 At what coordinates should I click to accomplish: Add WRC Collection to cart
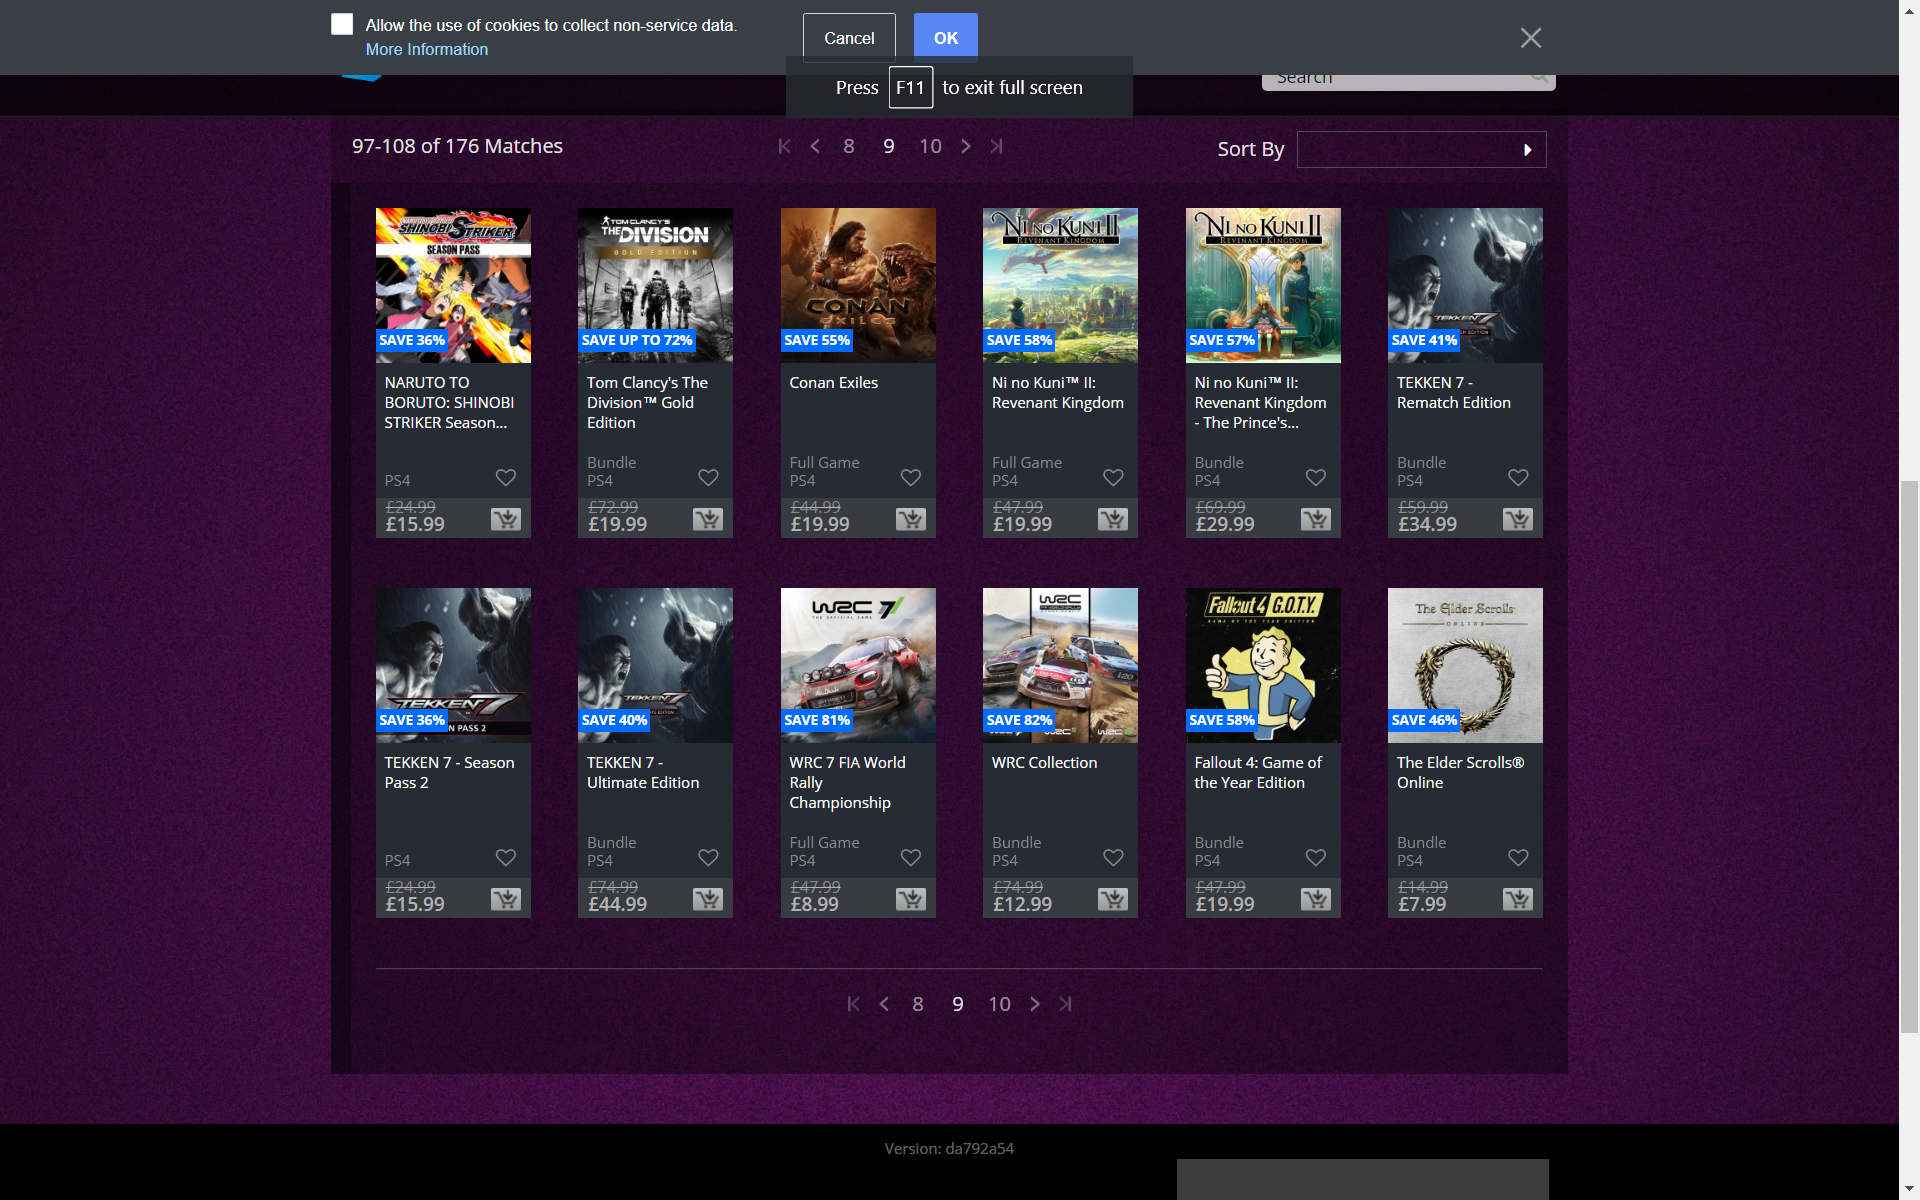pos(1112,899)
